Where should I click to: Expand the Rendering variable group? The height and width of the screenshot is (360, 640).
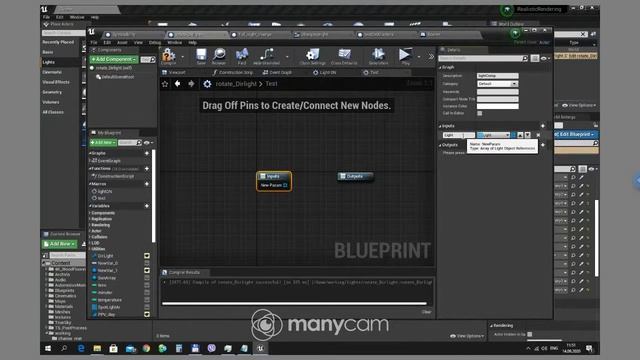point(90,225)
